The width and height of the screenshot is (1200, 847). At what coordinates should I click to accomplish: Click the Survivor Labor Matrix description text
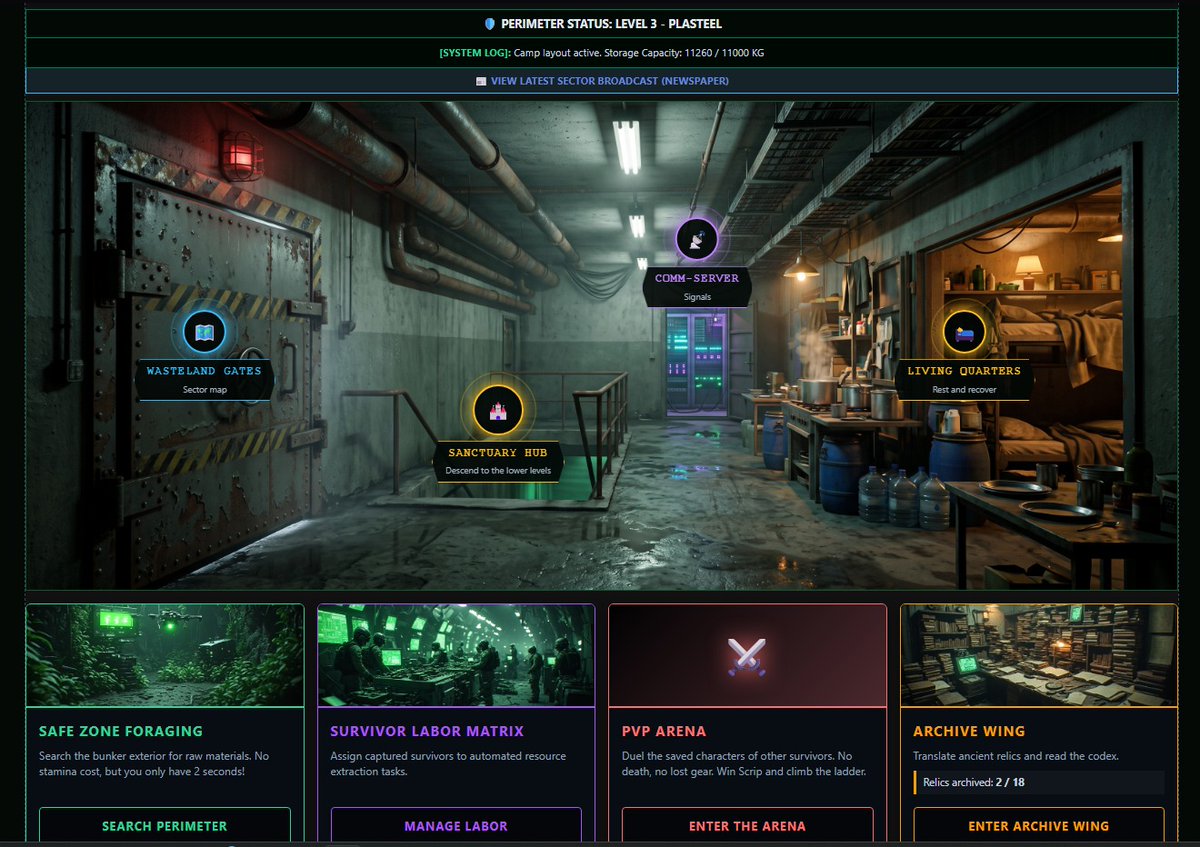(x=448, y=764)
